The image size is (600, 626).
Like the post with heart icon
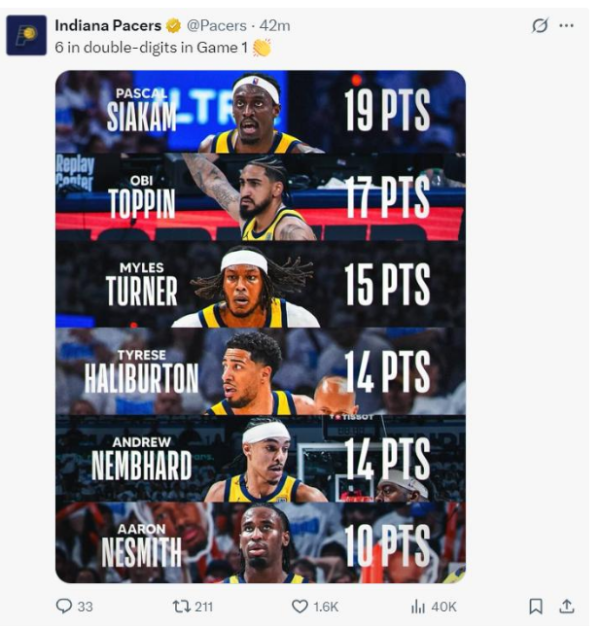tap(300, 606)
